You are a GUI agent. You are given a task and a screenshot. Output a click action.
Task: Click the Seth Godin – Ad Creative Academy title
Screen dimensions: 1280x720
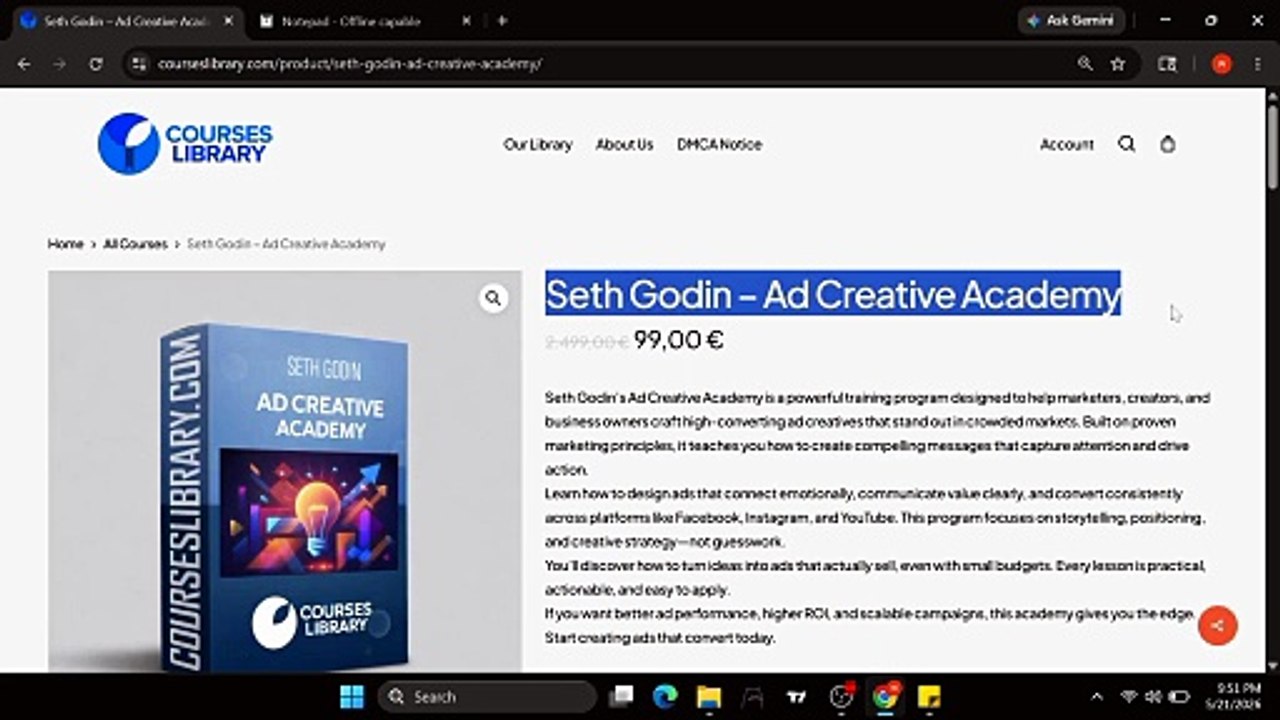coord(833,294)
